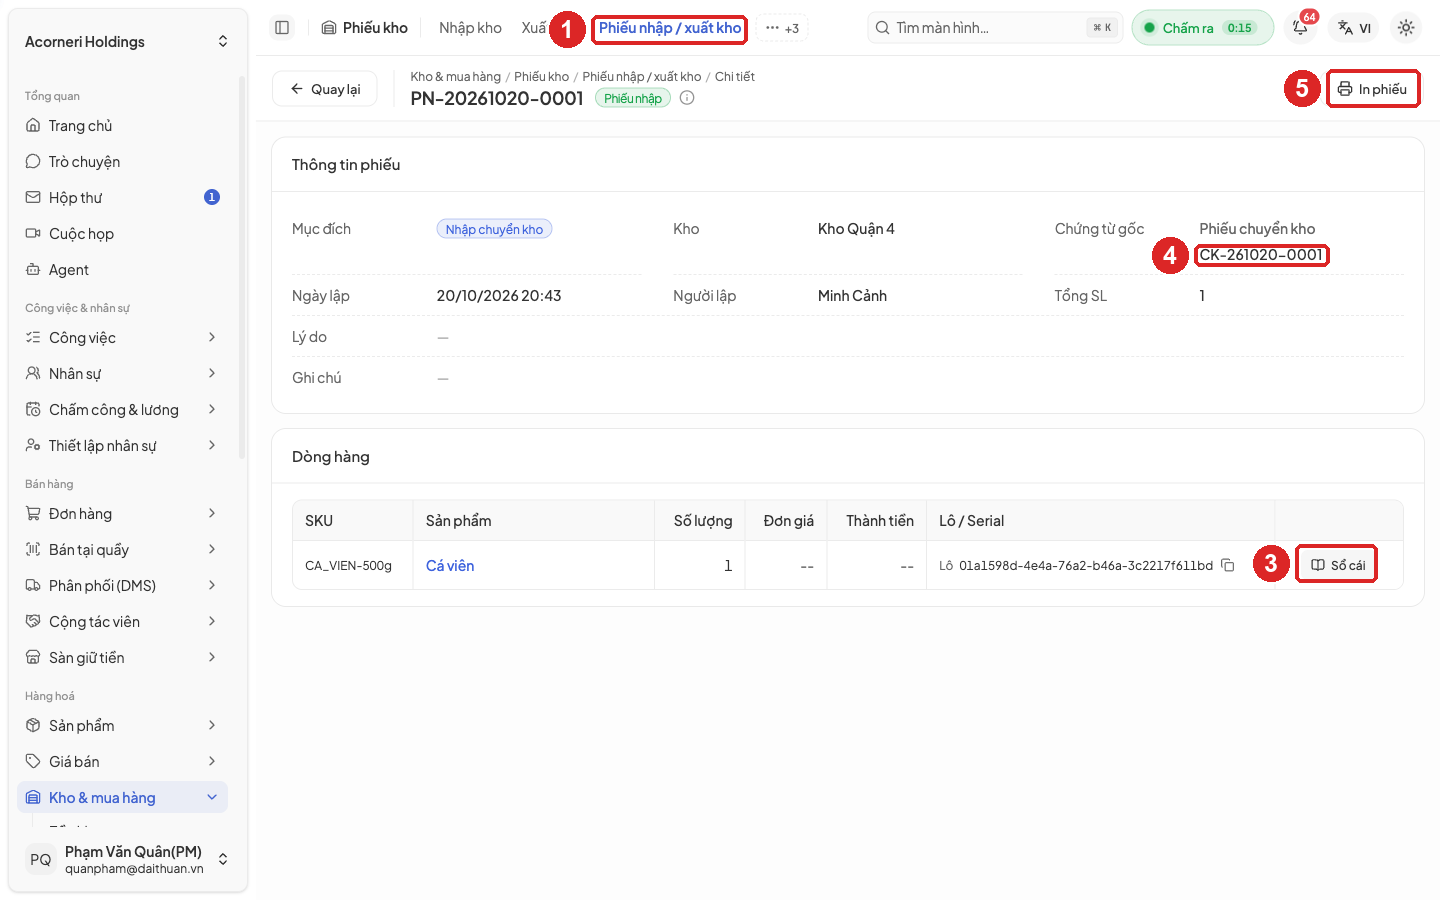Expand Bán tại quầy menu
Screen dimensions: 1440x900
pyautogui.click(x=122, y=550)
